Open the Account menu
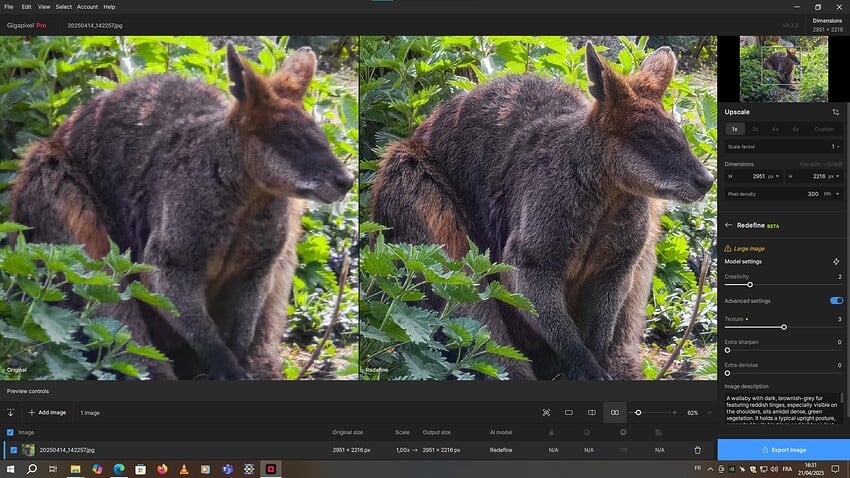 [87, 6]
